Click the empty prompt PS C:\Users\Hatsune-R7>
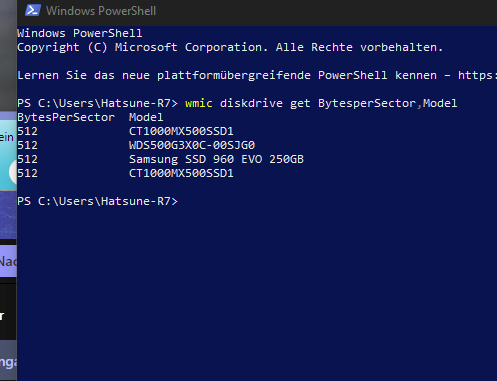Image resolution: width=497 pixels, height=381 pixels. click(98, 201)
